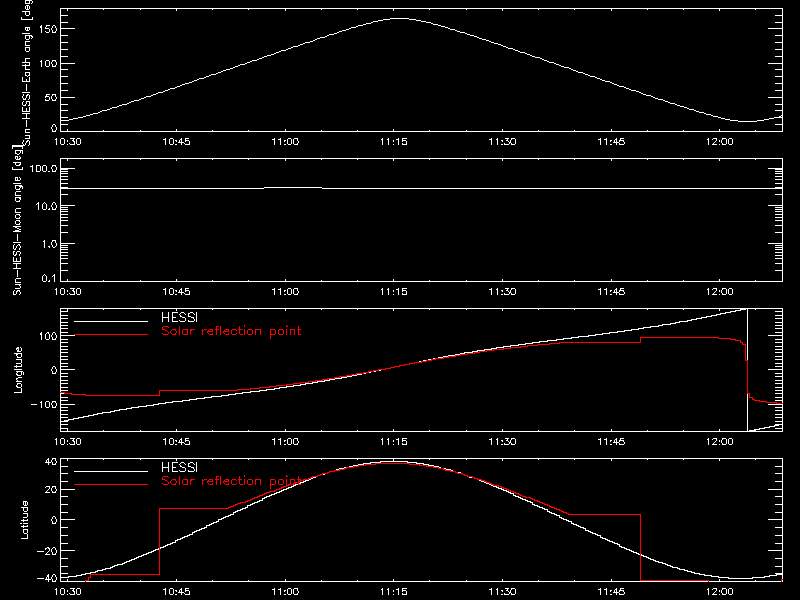Select the 0.1 tick on Moon angle plot
Viewport: 800px width, 600px height.
point(49,278)
